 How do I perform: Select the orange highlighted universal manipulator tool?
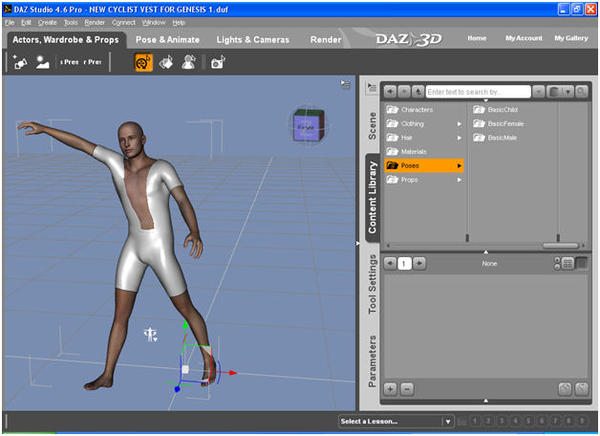[143, 62]
